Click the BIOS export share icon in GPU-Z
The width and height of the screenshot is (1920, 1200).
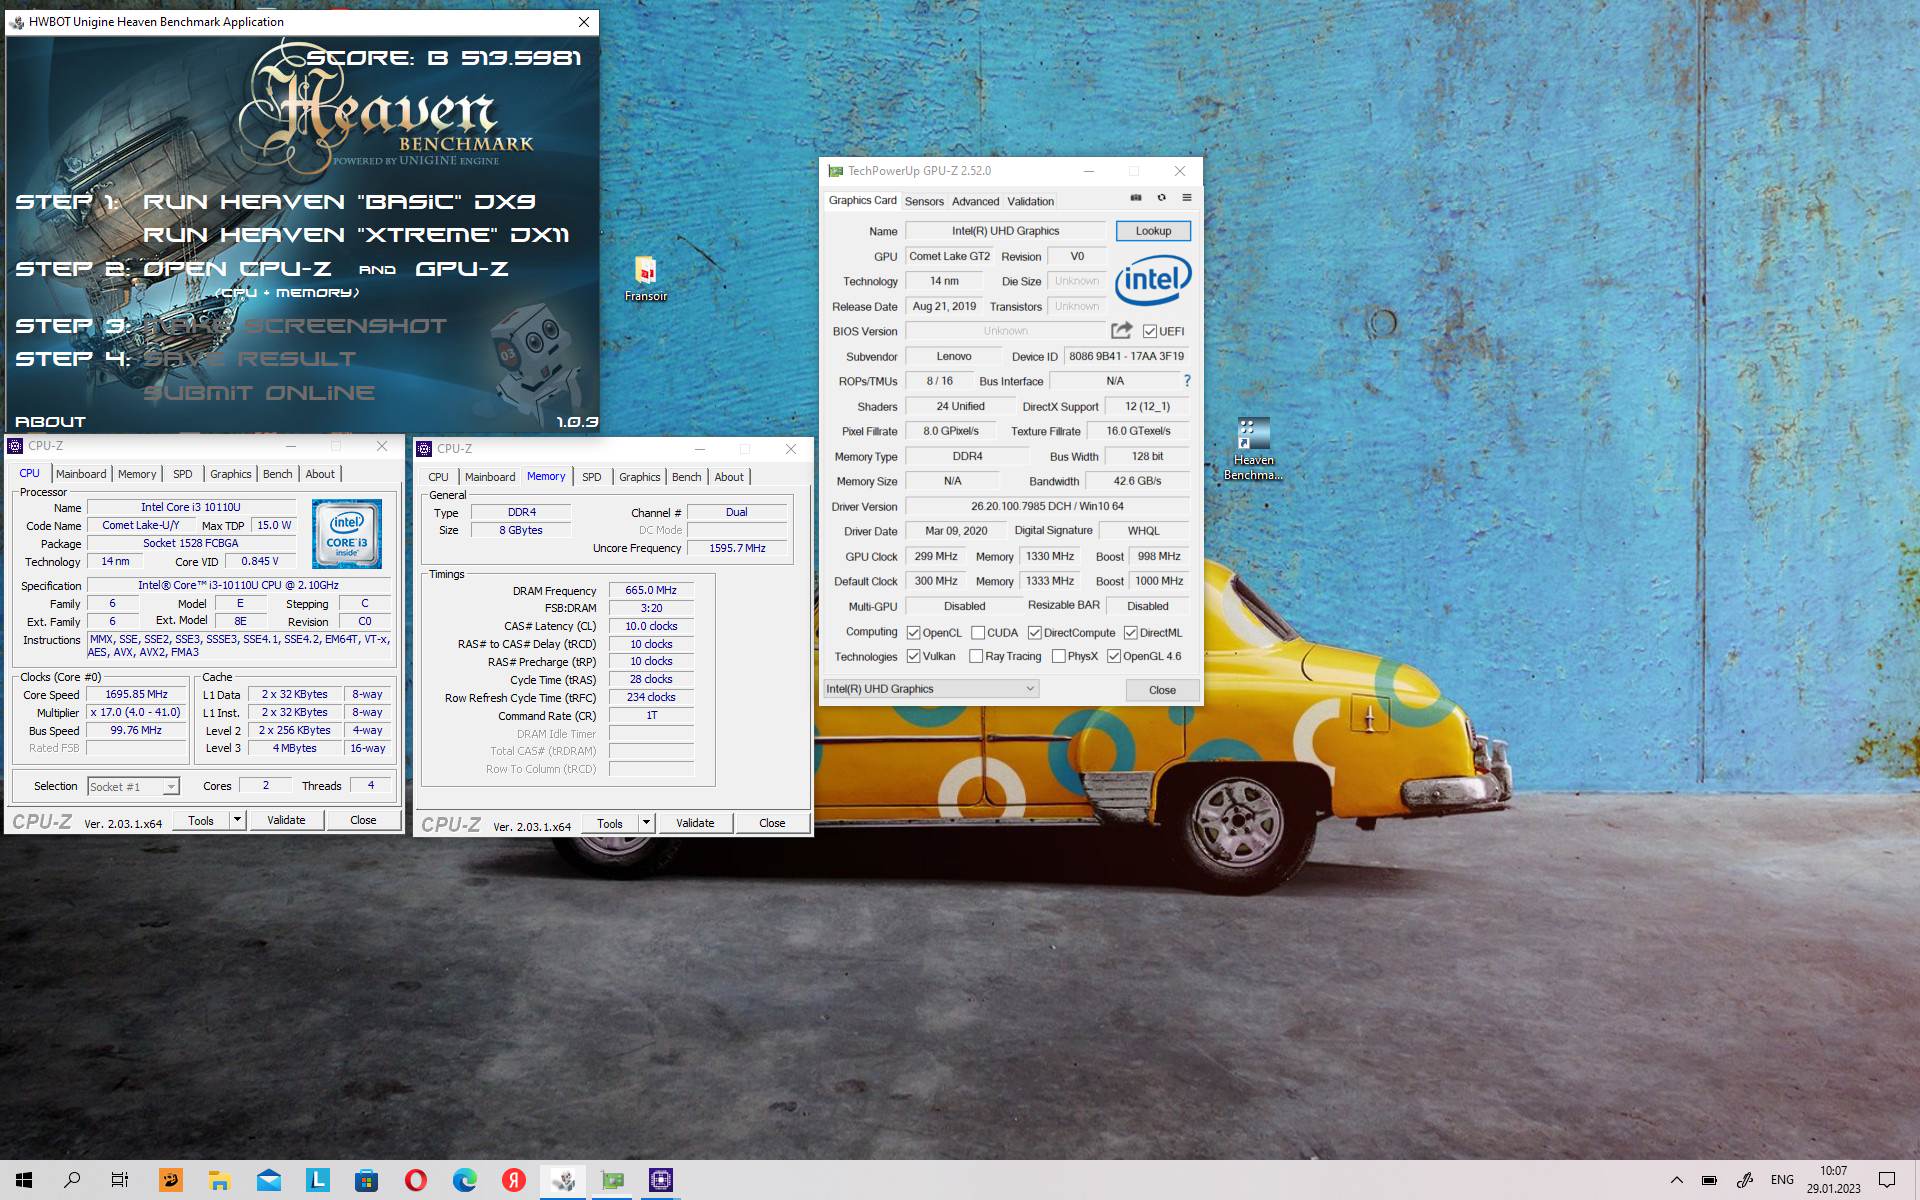tap(1122, 330)
